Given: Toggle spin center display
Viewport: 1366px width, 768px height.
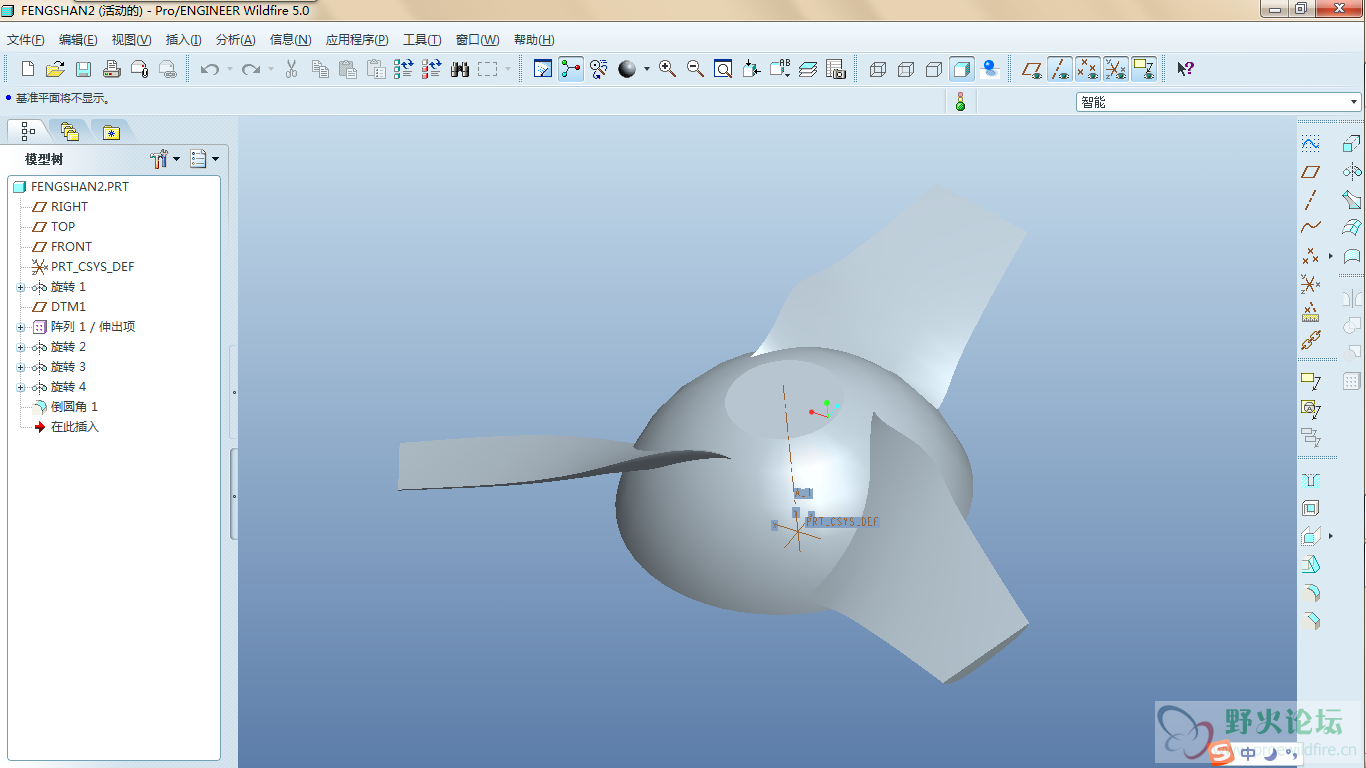Looking at the screenshot, I should click(571, 69).
